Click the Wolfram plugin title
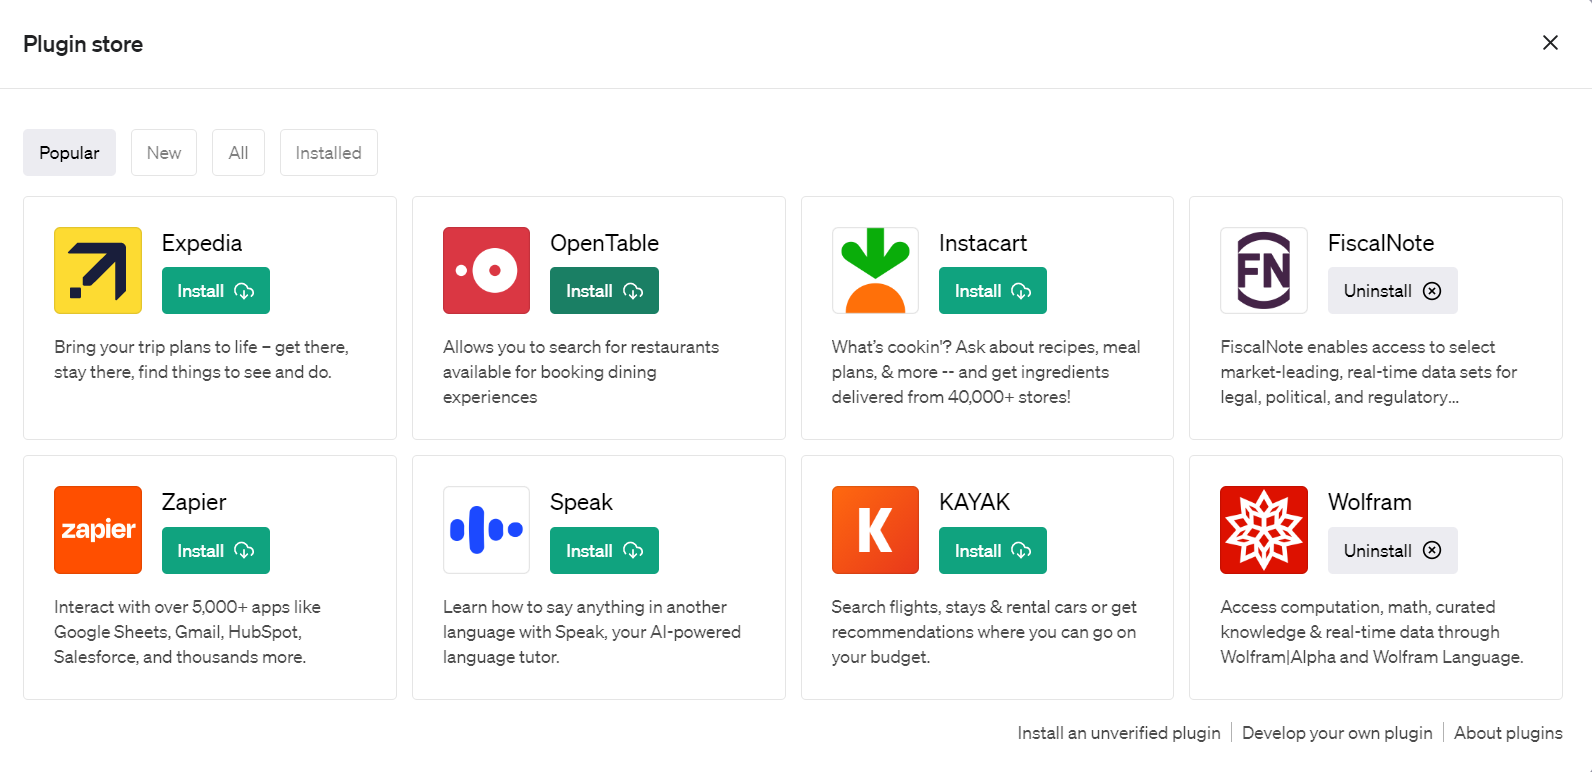The width and height of the screenshot is (1592, 772). tap(1369, 502)
